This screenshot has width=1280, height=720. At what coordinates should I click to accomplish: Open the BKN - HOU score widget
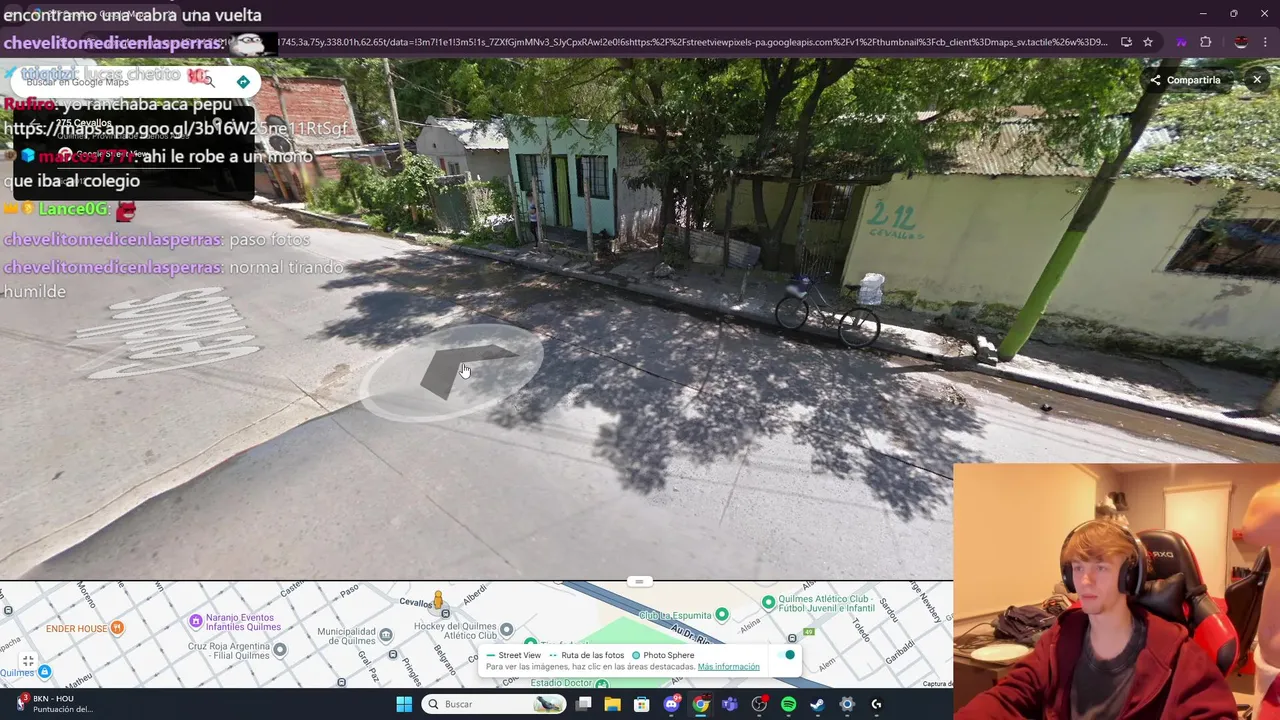coord(55,704)
